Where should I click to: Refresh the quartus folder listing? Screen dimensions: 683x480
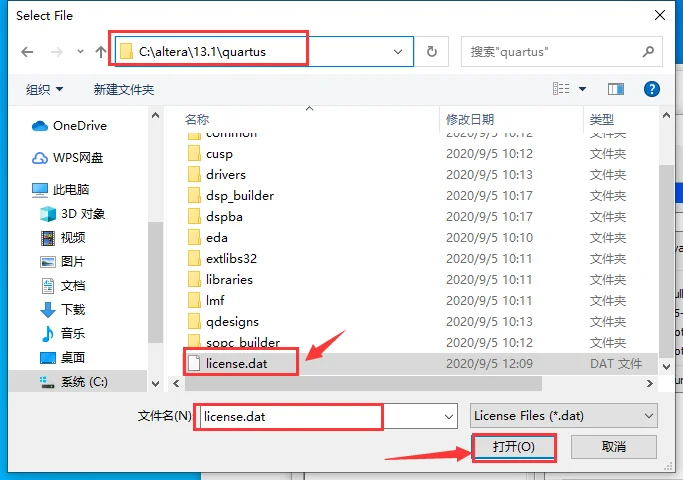coord(431,52)
